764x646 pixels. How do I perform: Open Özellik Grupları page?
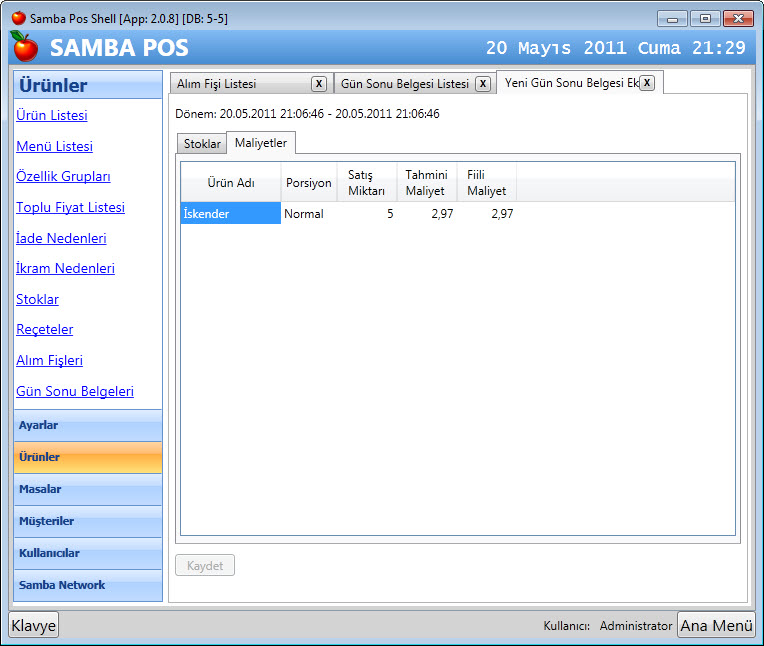click(x=63, y=177)
